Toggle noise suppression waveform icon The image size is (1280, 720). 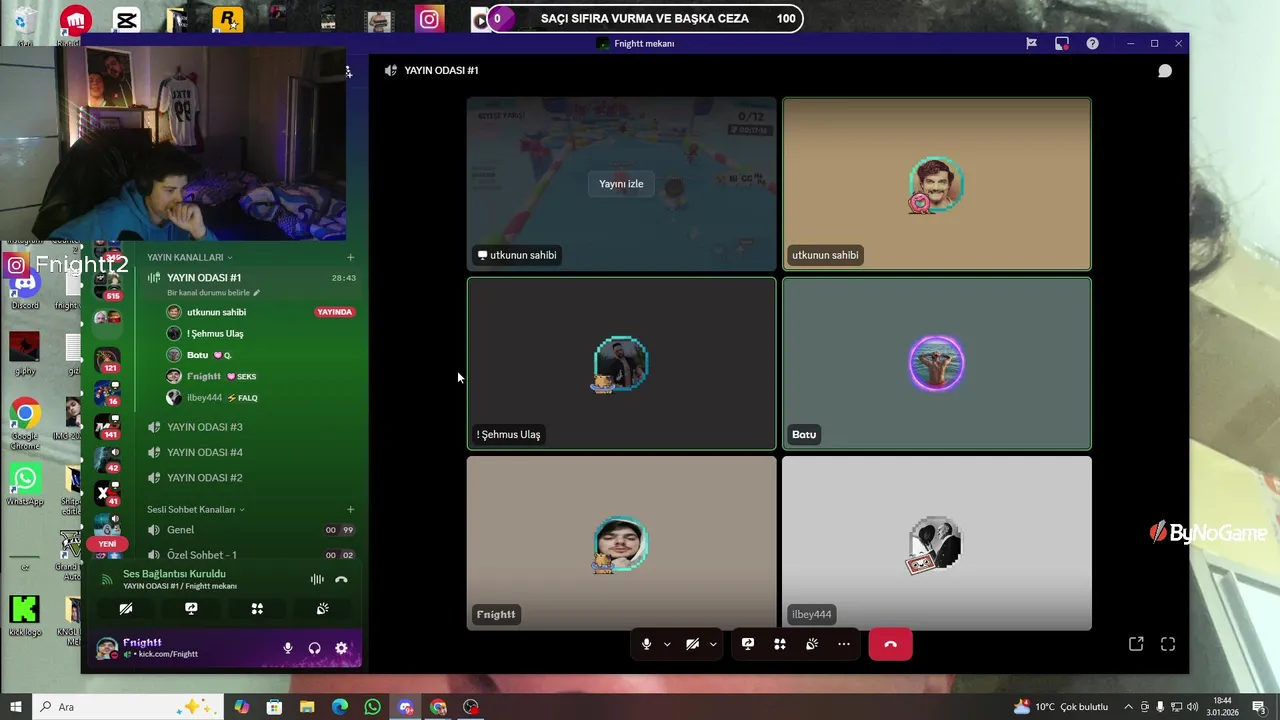(317, 579)
